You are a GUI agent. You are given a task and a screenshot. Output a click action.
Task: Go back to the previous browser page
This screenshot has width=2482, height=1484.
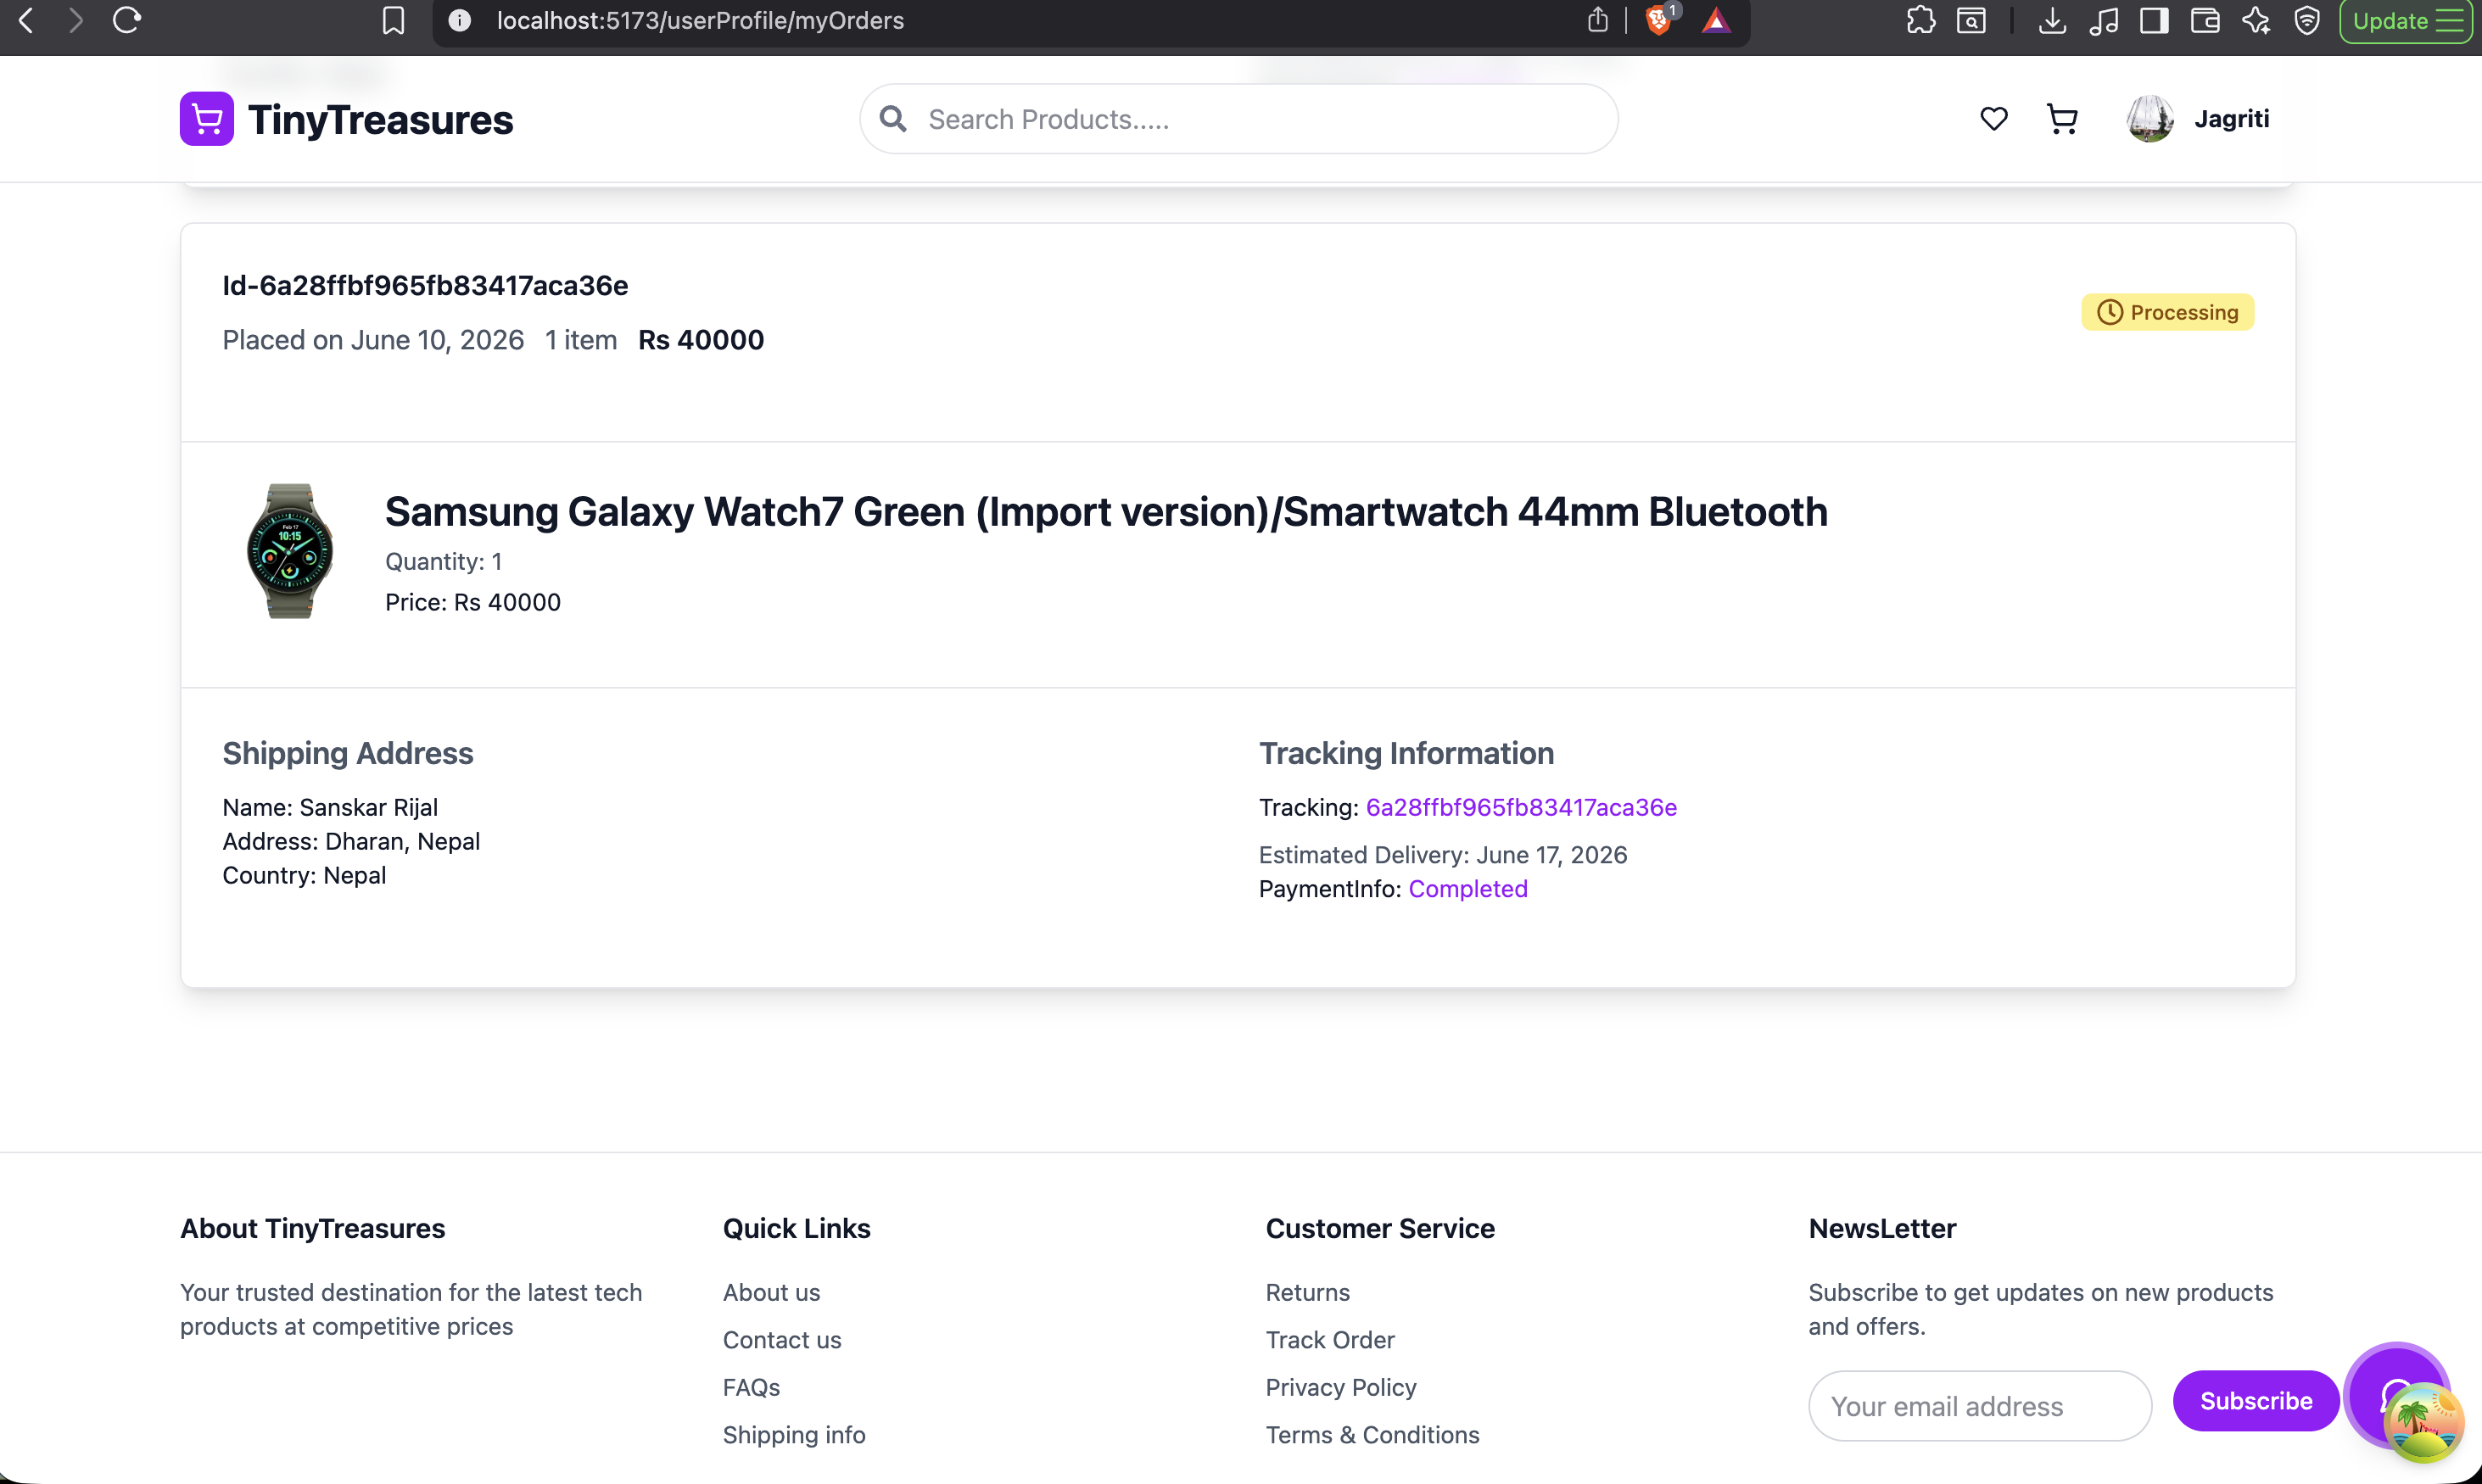(x=27, y=20)
